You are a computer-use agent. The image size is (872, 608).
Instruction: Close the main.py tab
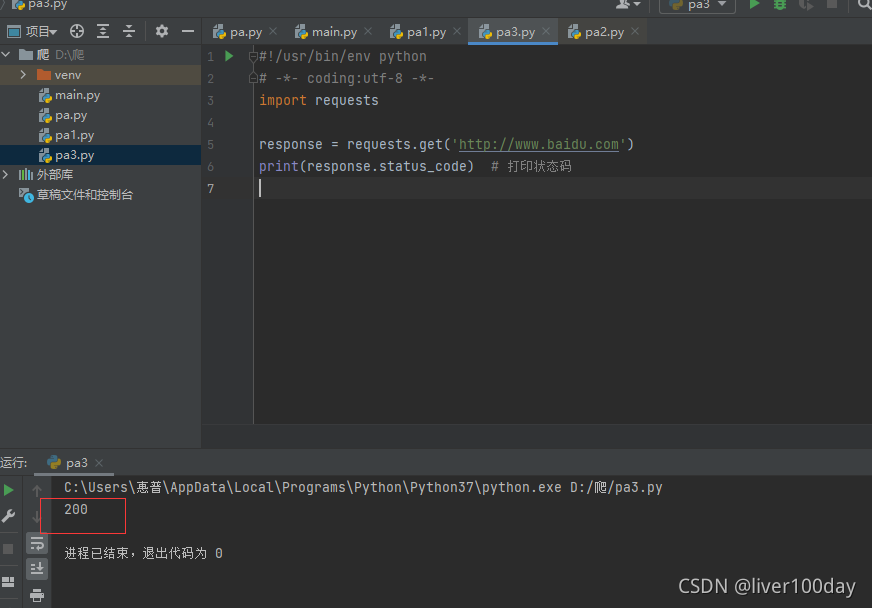point(368,32)
